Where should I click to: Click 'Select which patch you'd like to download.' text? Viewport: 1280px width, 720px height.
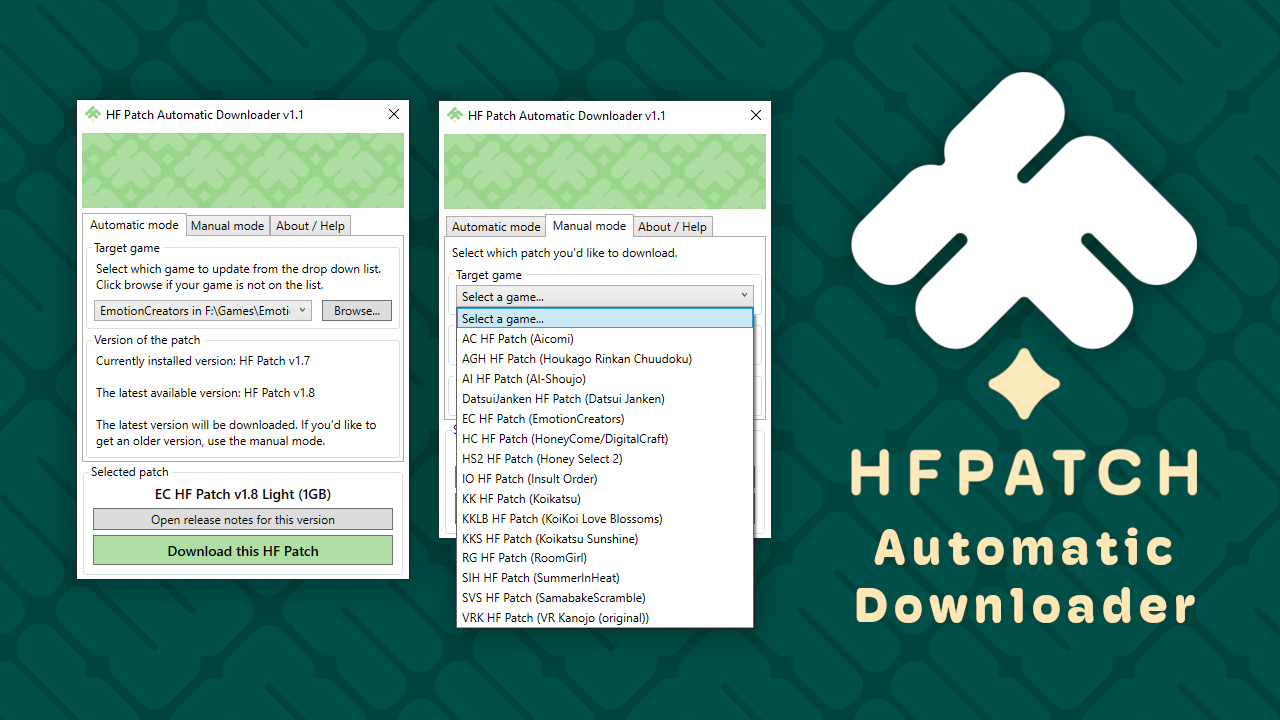(x=565, y=253)
